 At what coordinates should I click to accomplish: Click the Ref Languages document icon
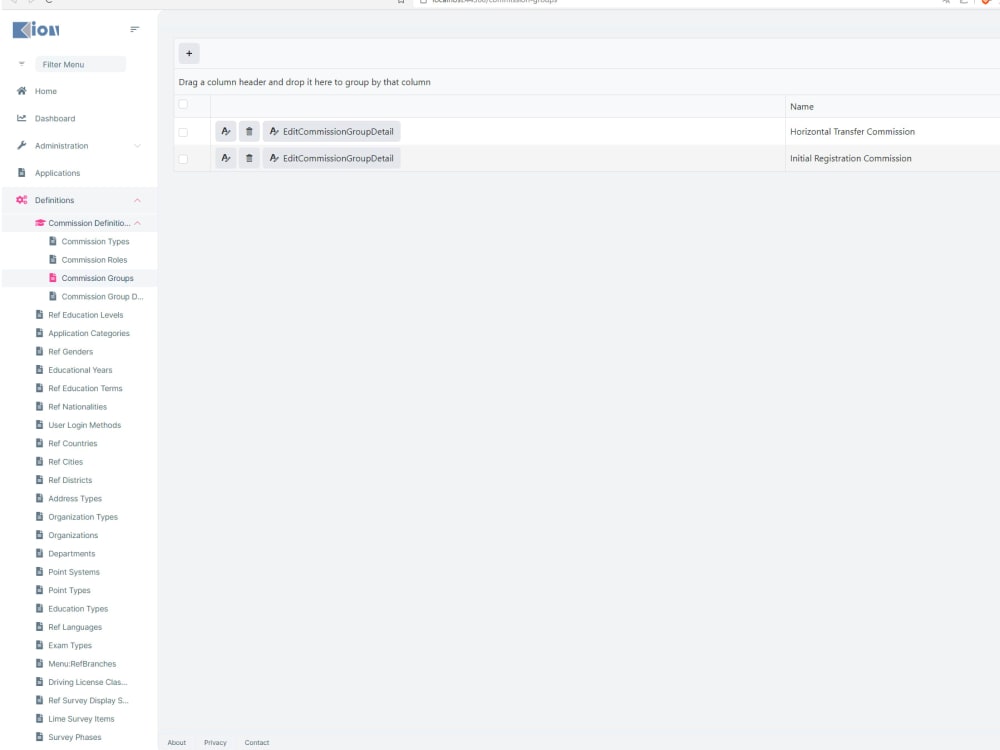(40, 627)
